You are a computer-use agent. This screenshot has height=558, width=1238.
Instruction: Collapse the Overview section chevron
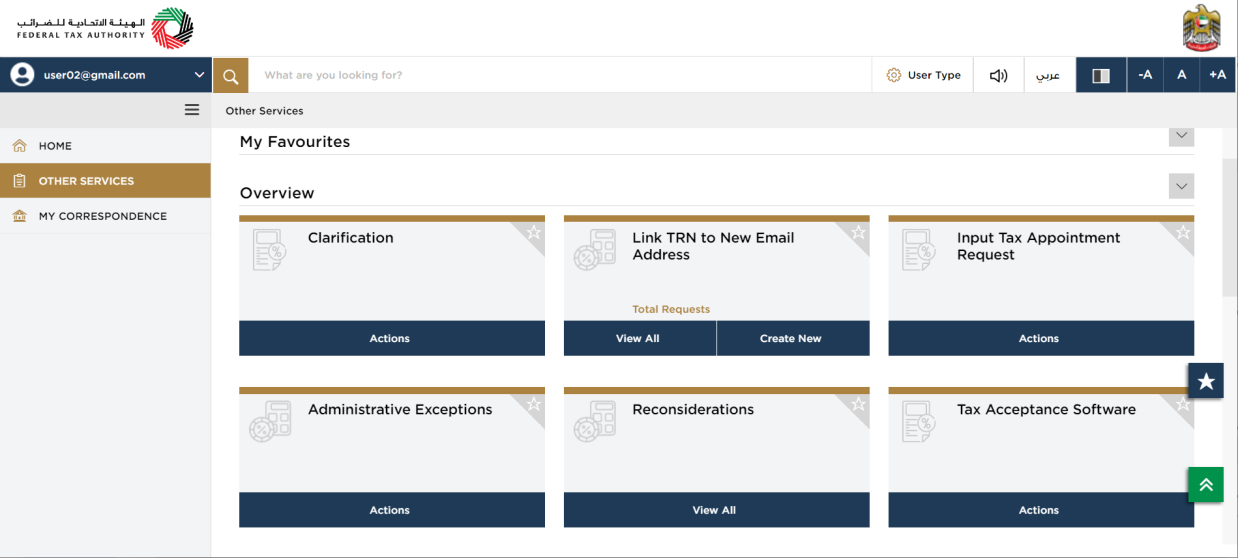[1181, 186]
